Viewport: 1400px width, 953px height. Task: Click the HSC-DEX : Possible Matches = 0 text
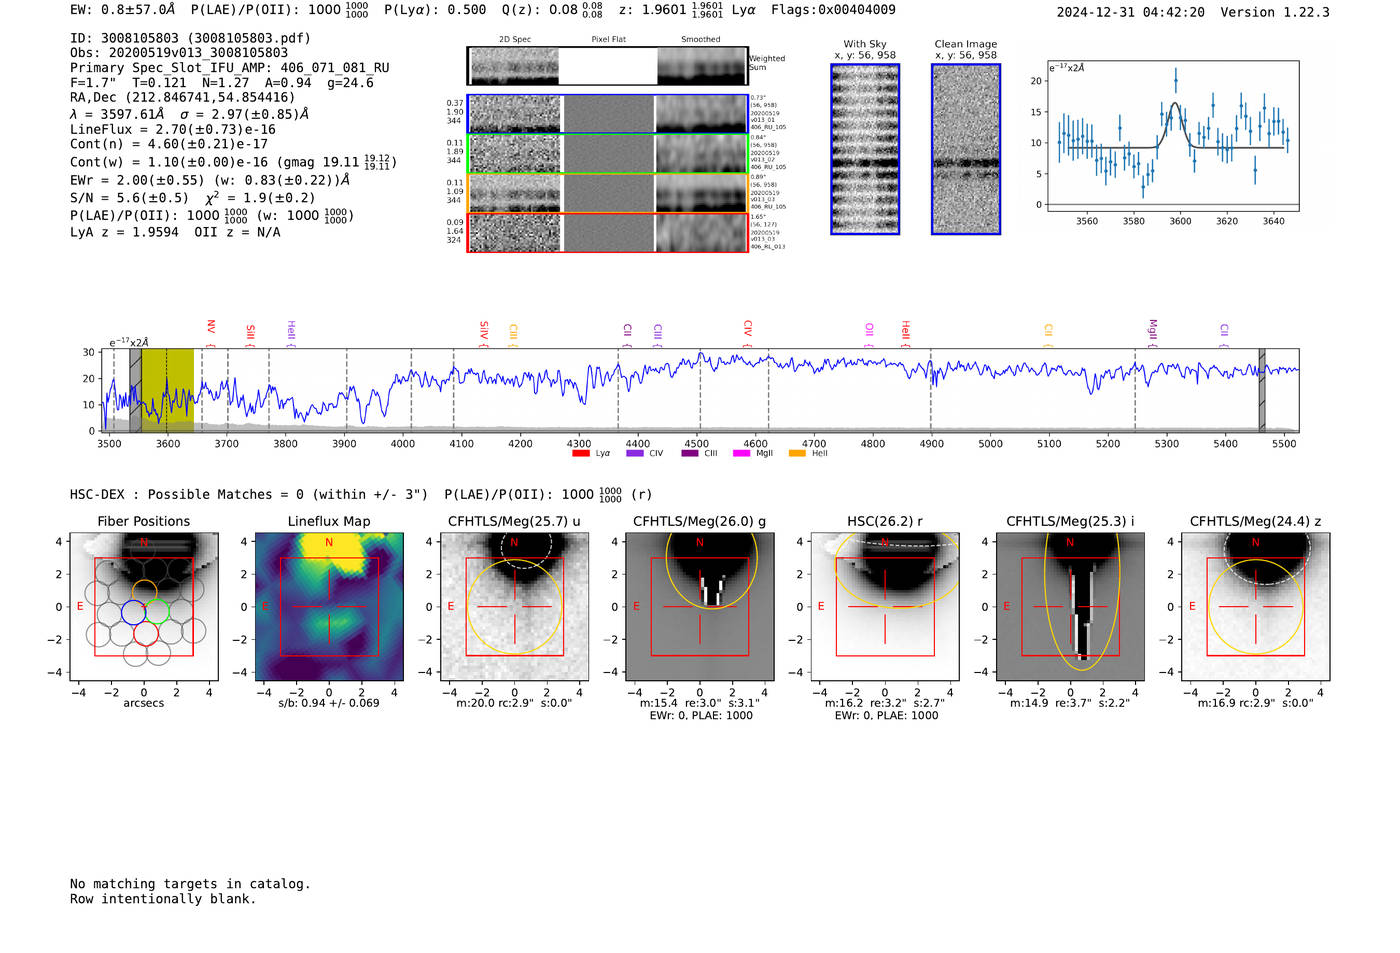click(x=187, y=494)
